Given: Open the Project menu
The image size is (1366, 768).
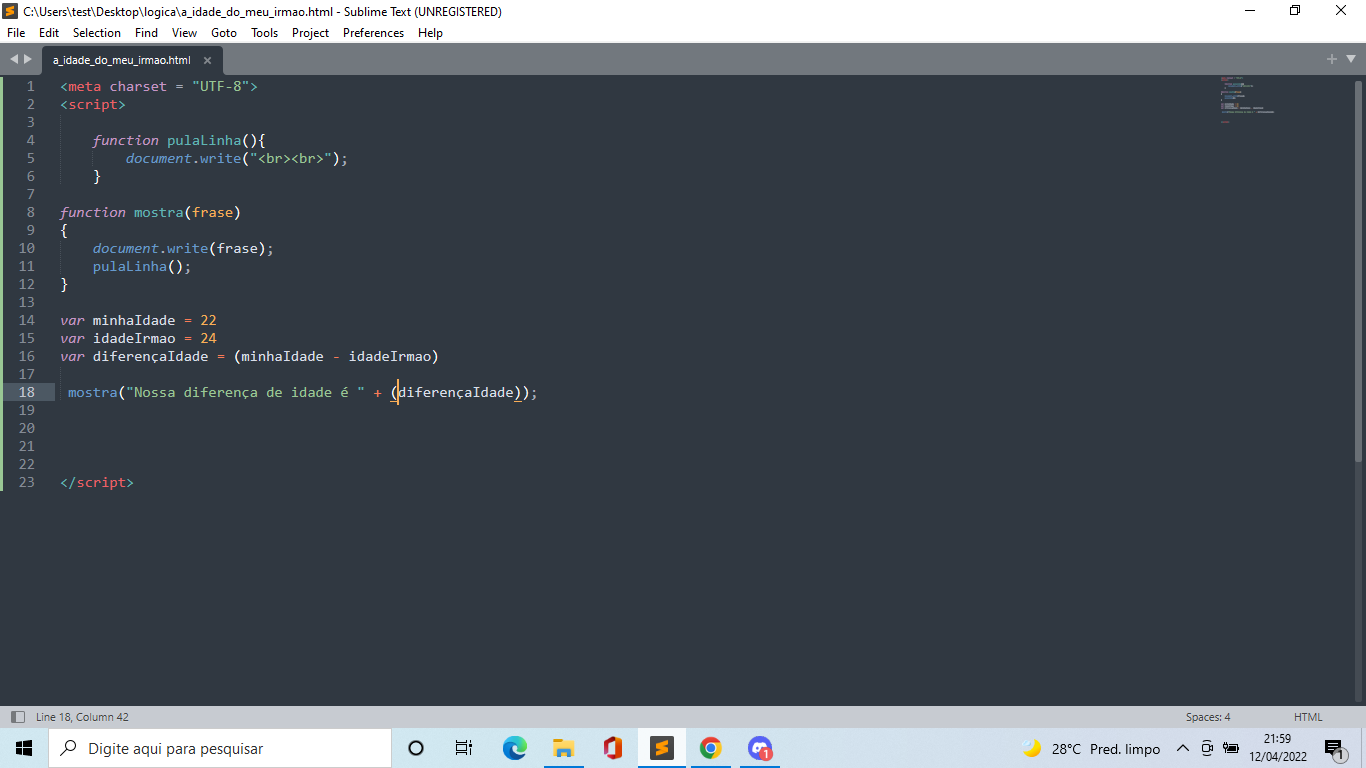Looking at the screenshot, I should [x=311, y=33].
